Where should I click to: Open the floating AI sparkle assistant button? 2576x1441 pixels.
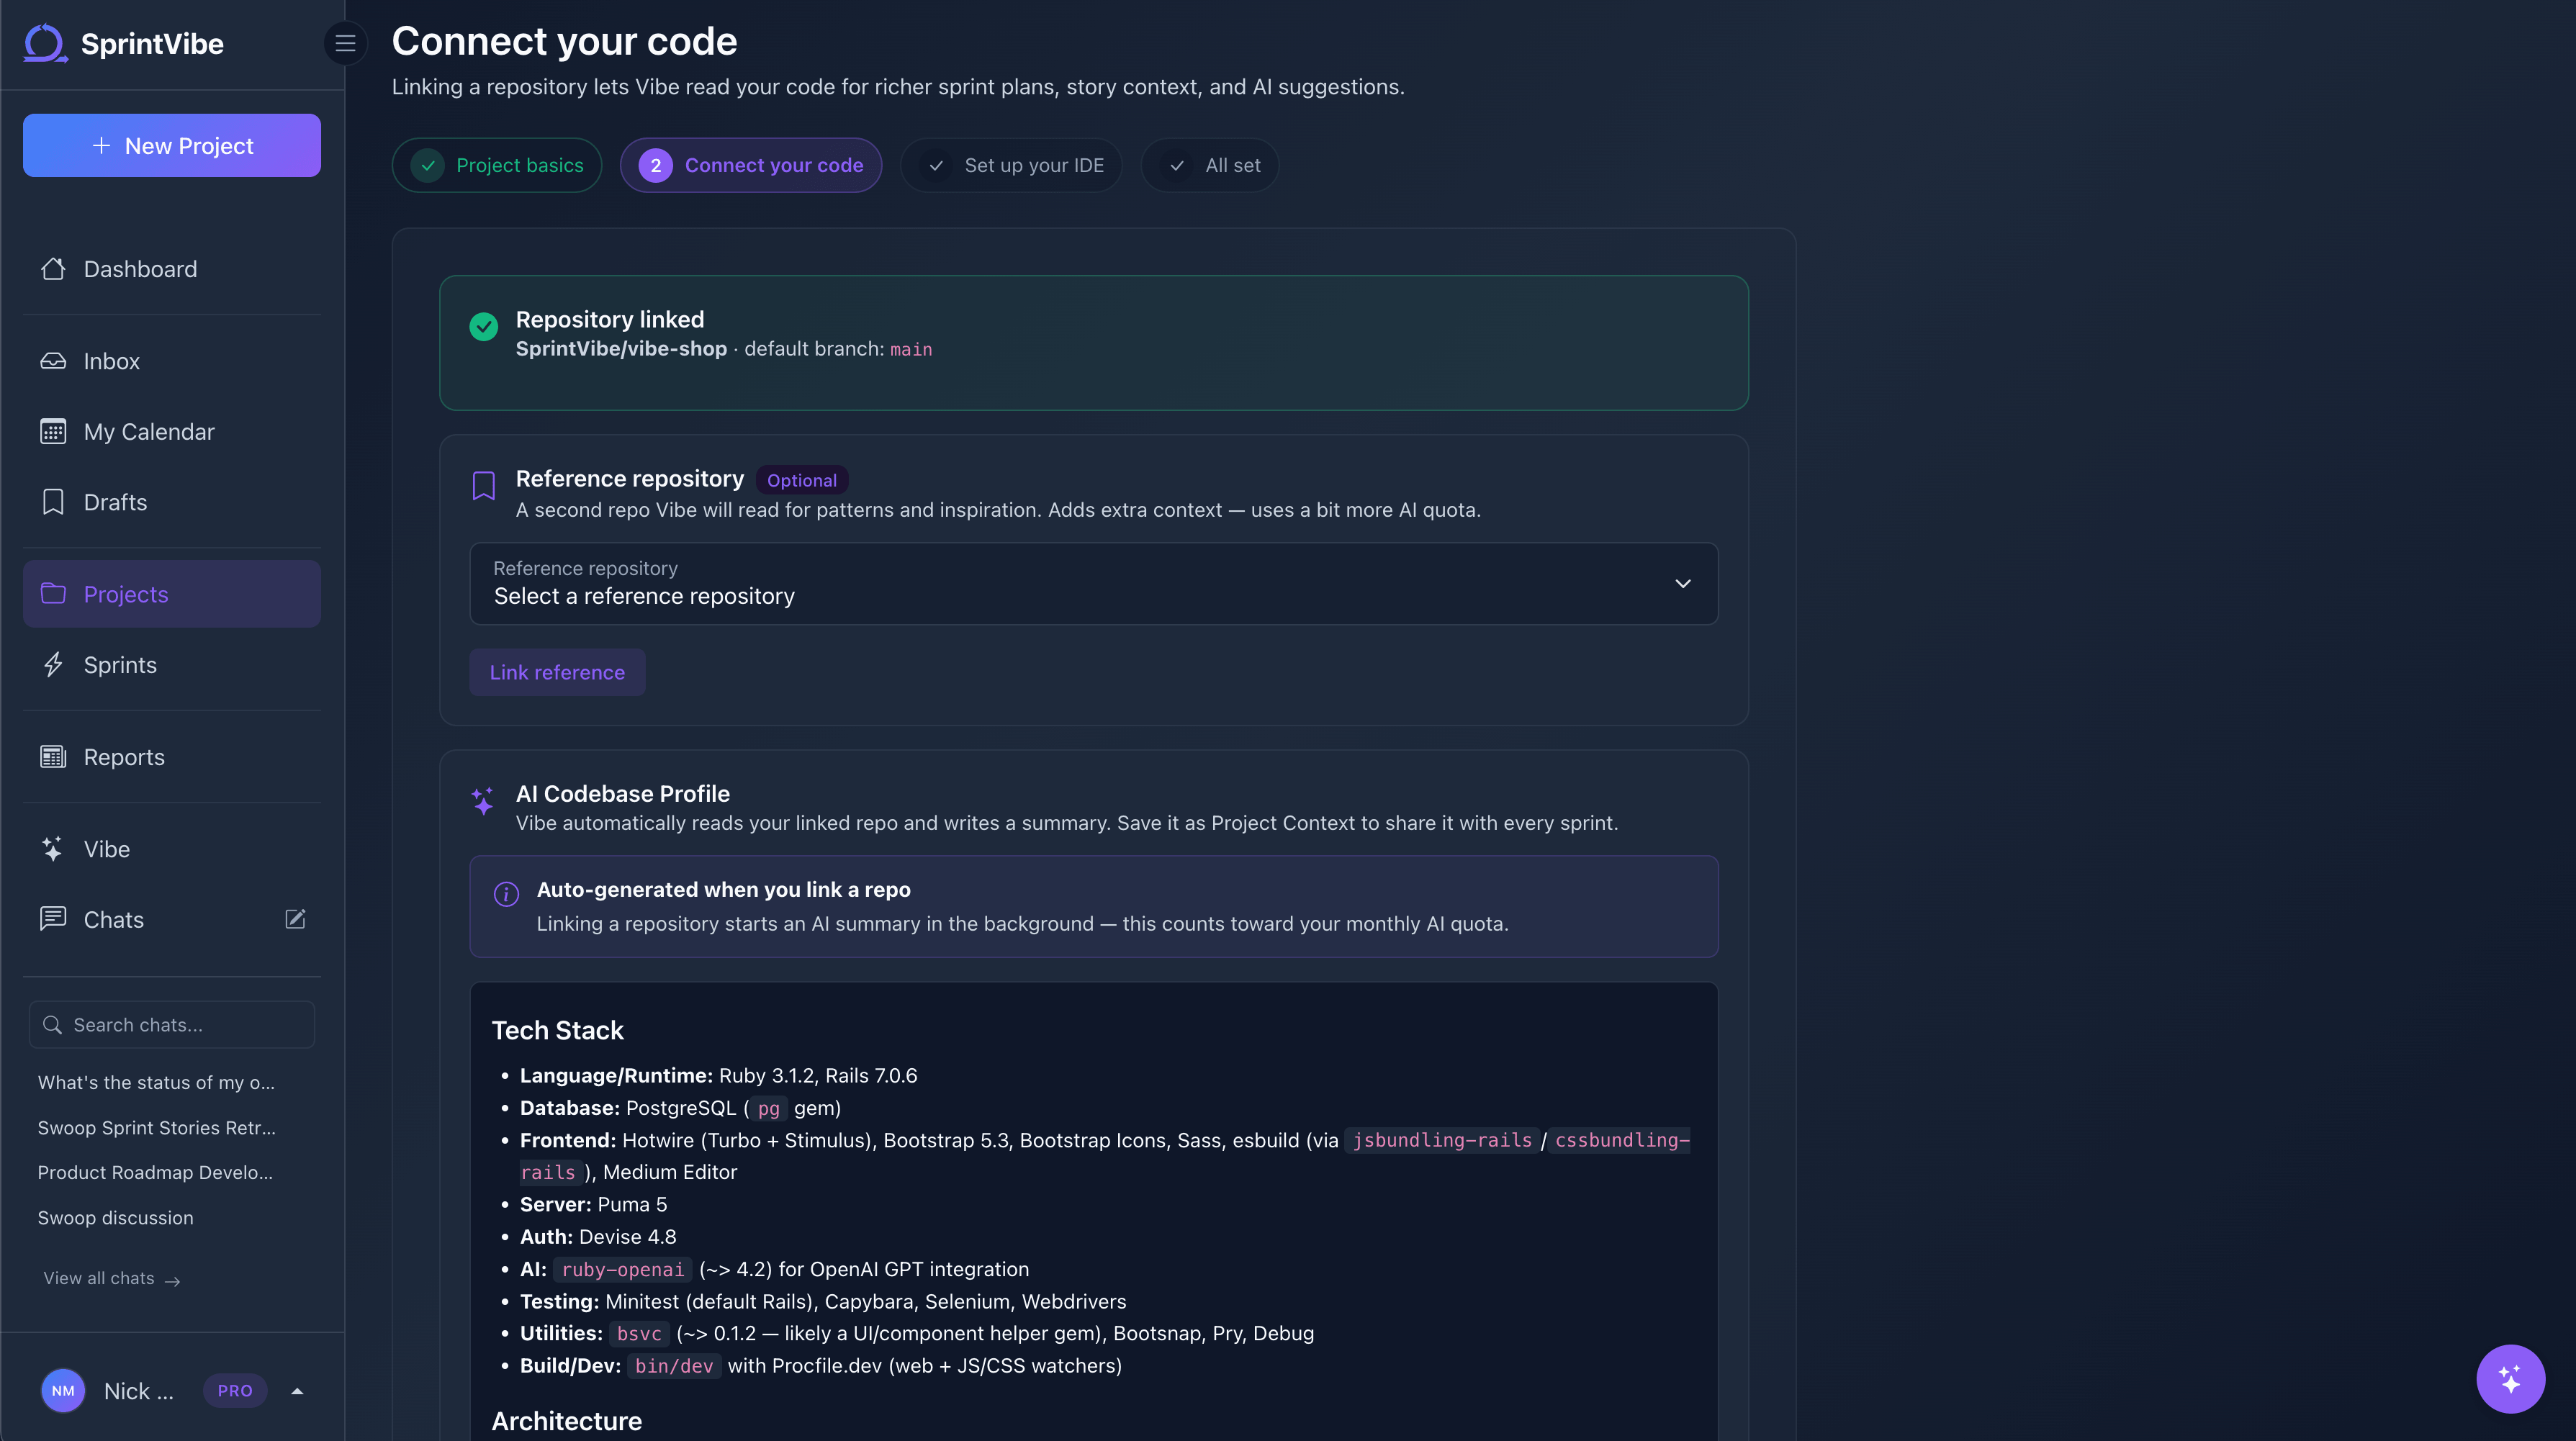2510,1379
